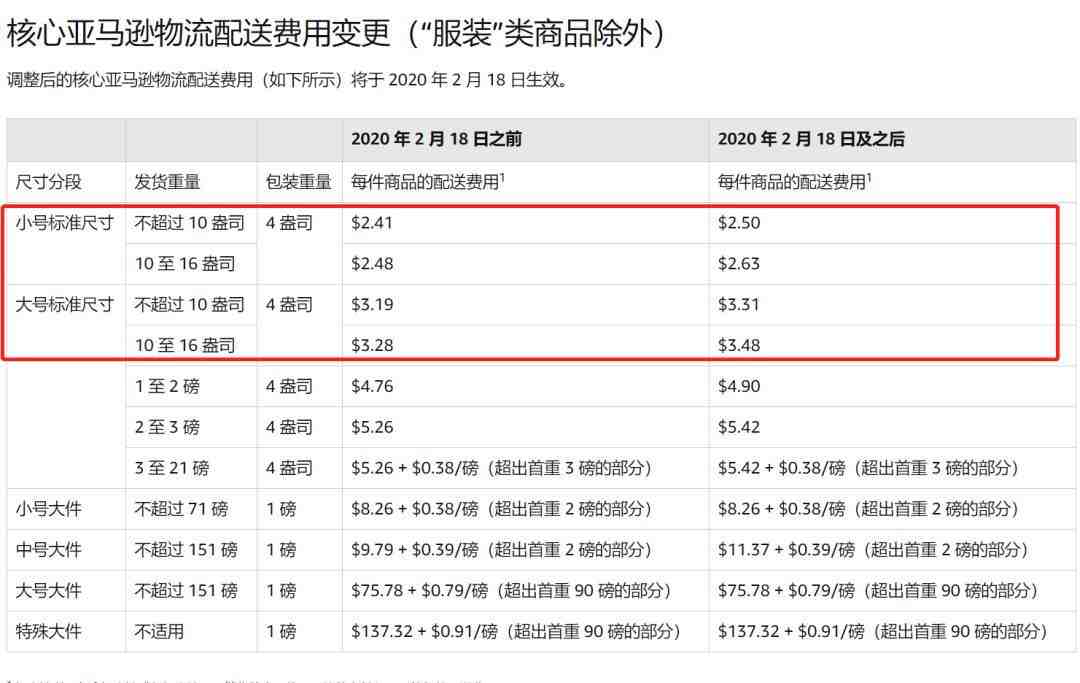Select the subtitle mentioning 2020 年 2 月 18 日生效
Viewport: 1080px width, 683px height.
(x=287, y=80)
